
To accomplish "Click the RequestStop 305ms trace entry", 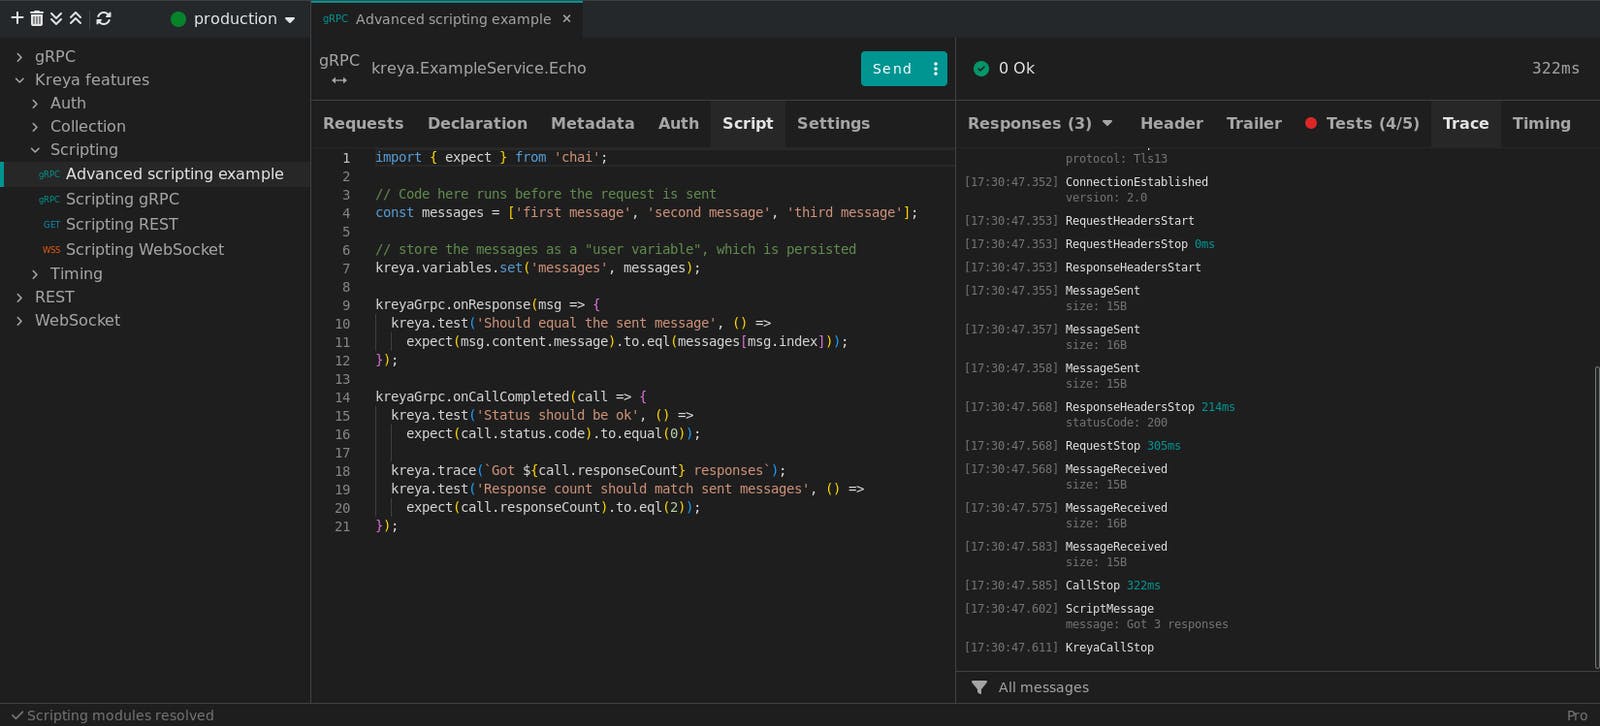I will tap(1122, 446).
